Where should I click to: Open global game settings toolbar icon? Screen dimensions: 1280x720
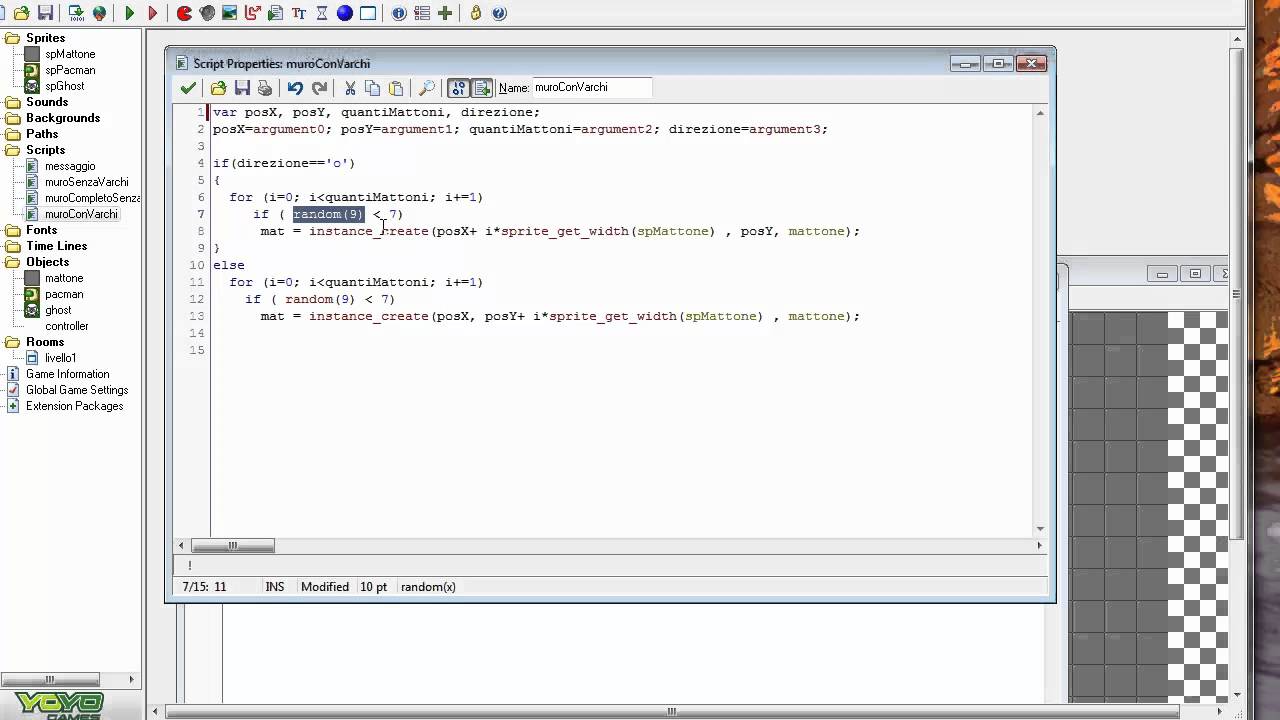coord(422,13)
